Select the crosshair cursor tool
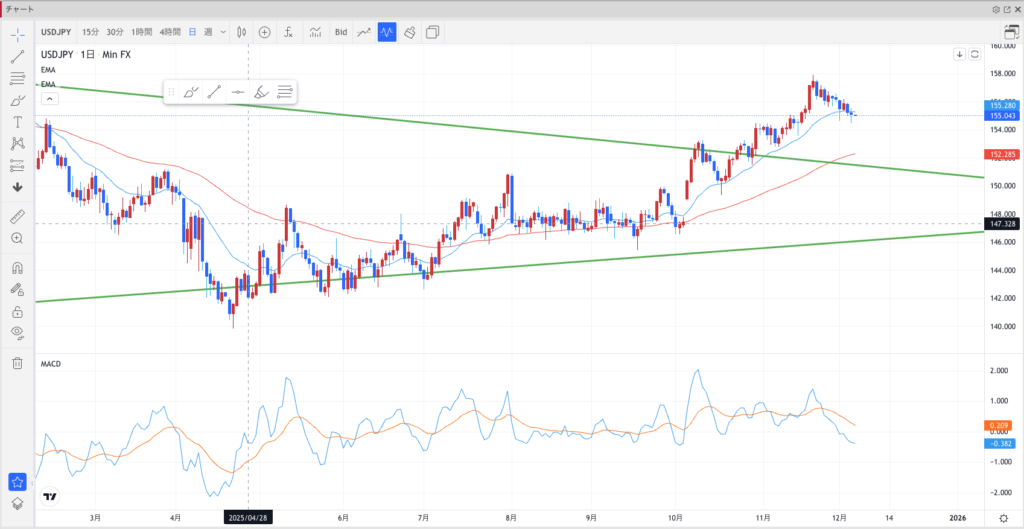 [18, 34]
